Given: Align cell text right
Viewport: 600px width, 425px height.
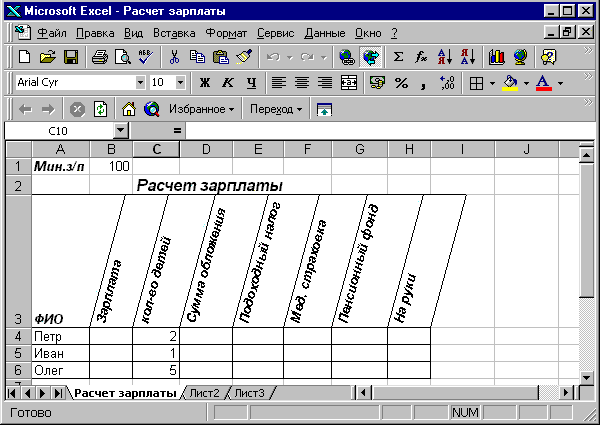Looking at the screenshot, I should coord(325,83).
